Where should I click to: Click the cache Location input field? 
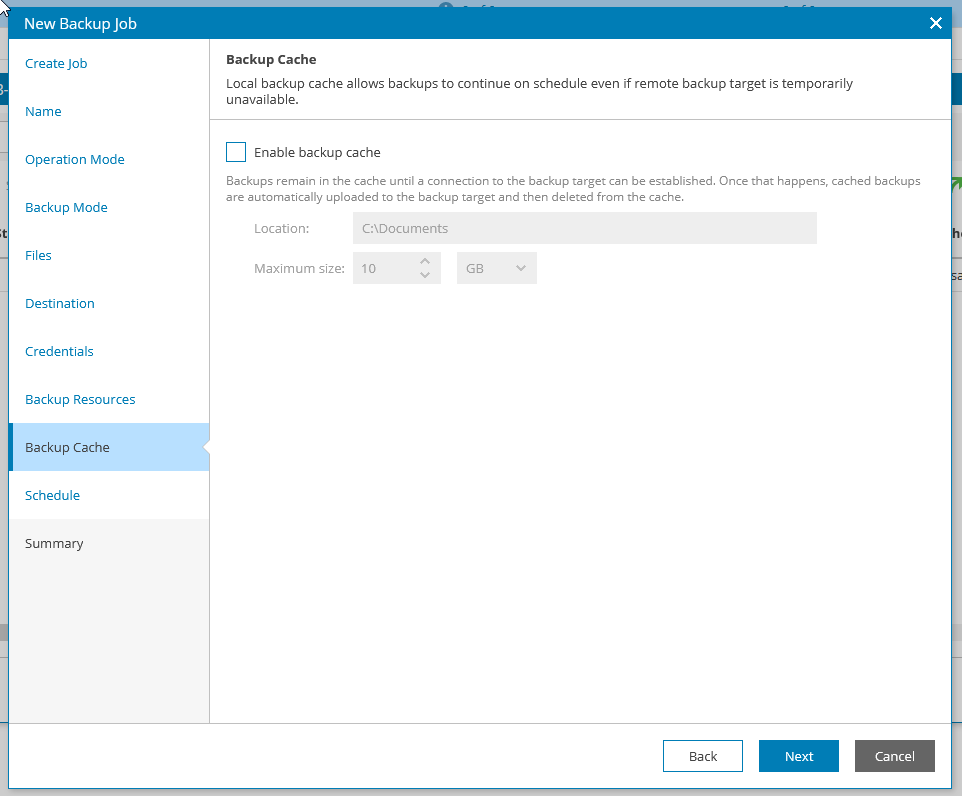585,228
